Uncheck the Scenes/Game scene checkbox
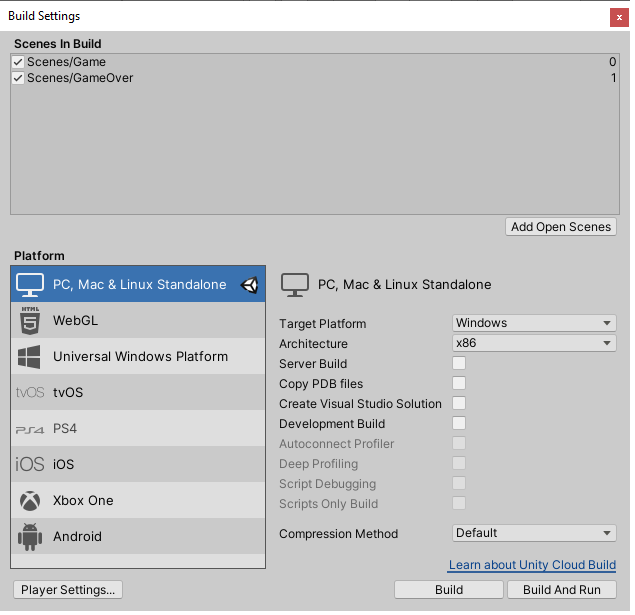 (18, 62)
